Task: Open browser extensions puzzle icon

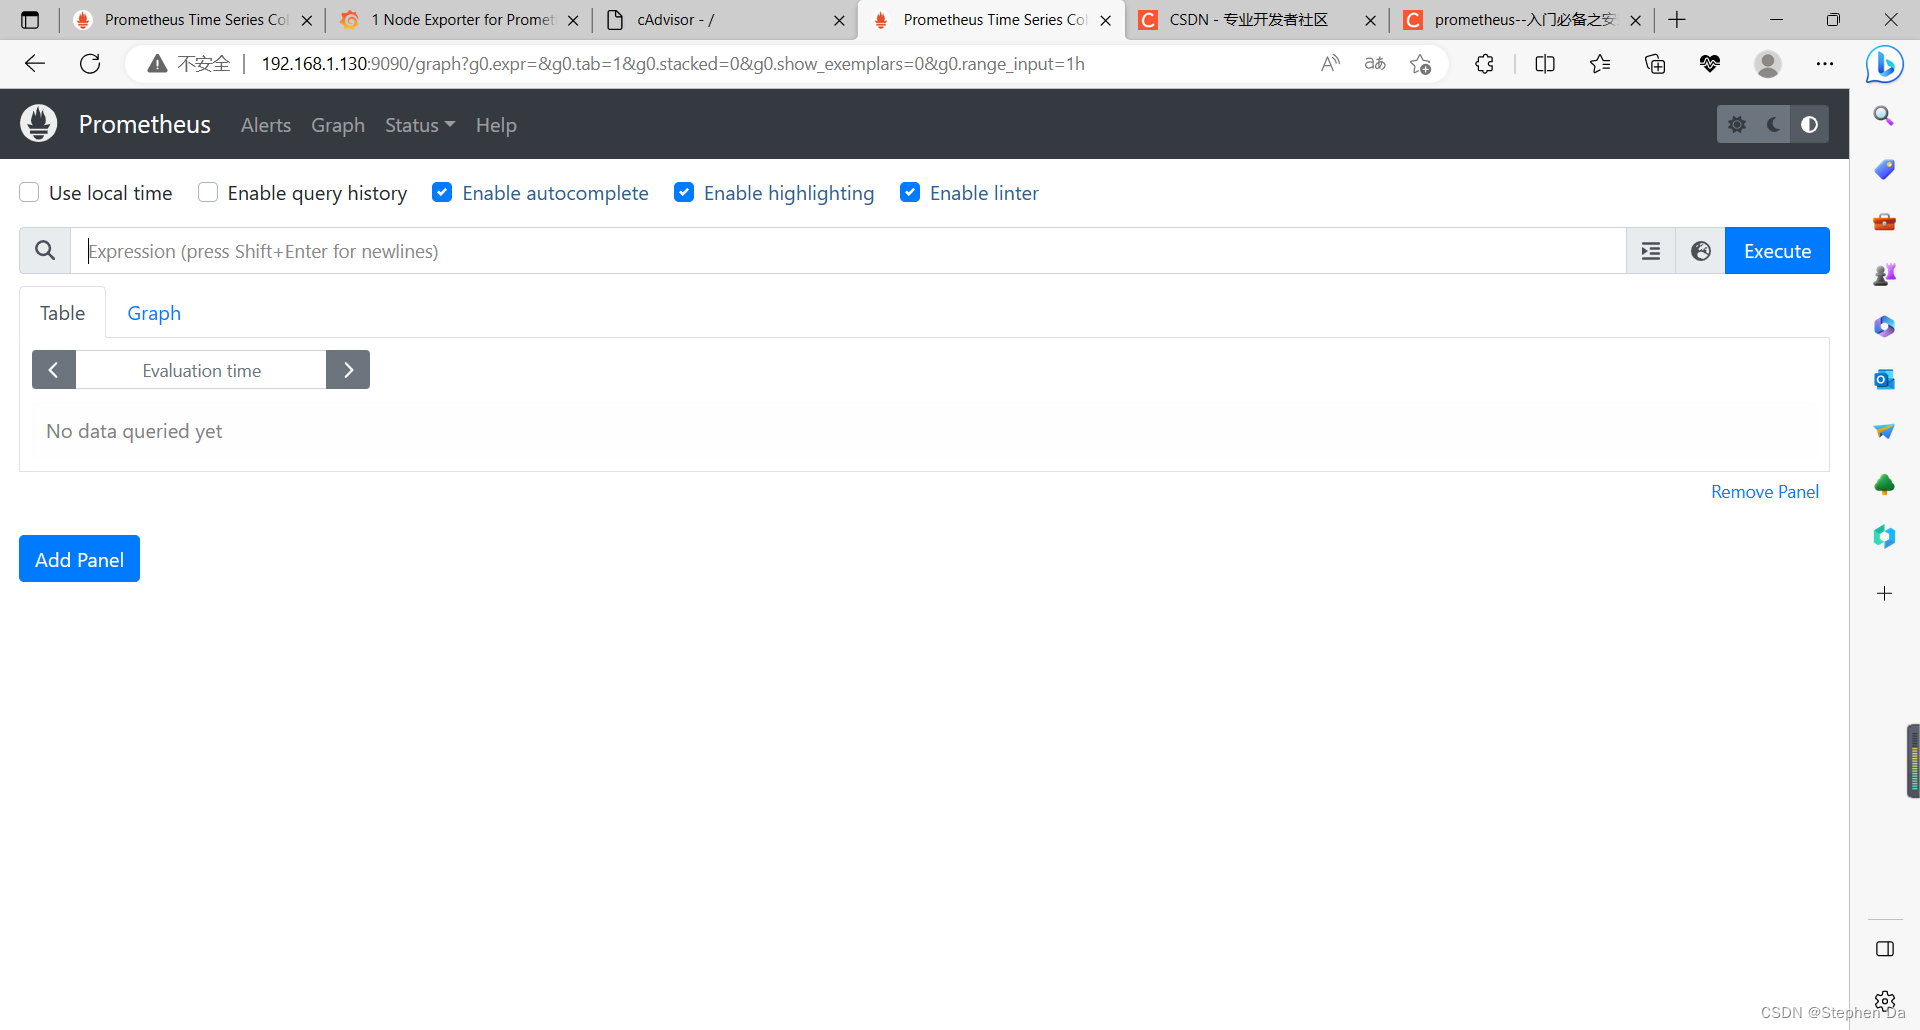Action: point(1485,64)
